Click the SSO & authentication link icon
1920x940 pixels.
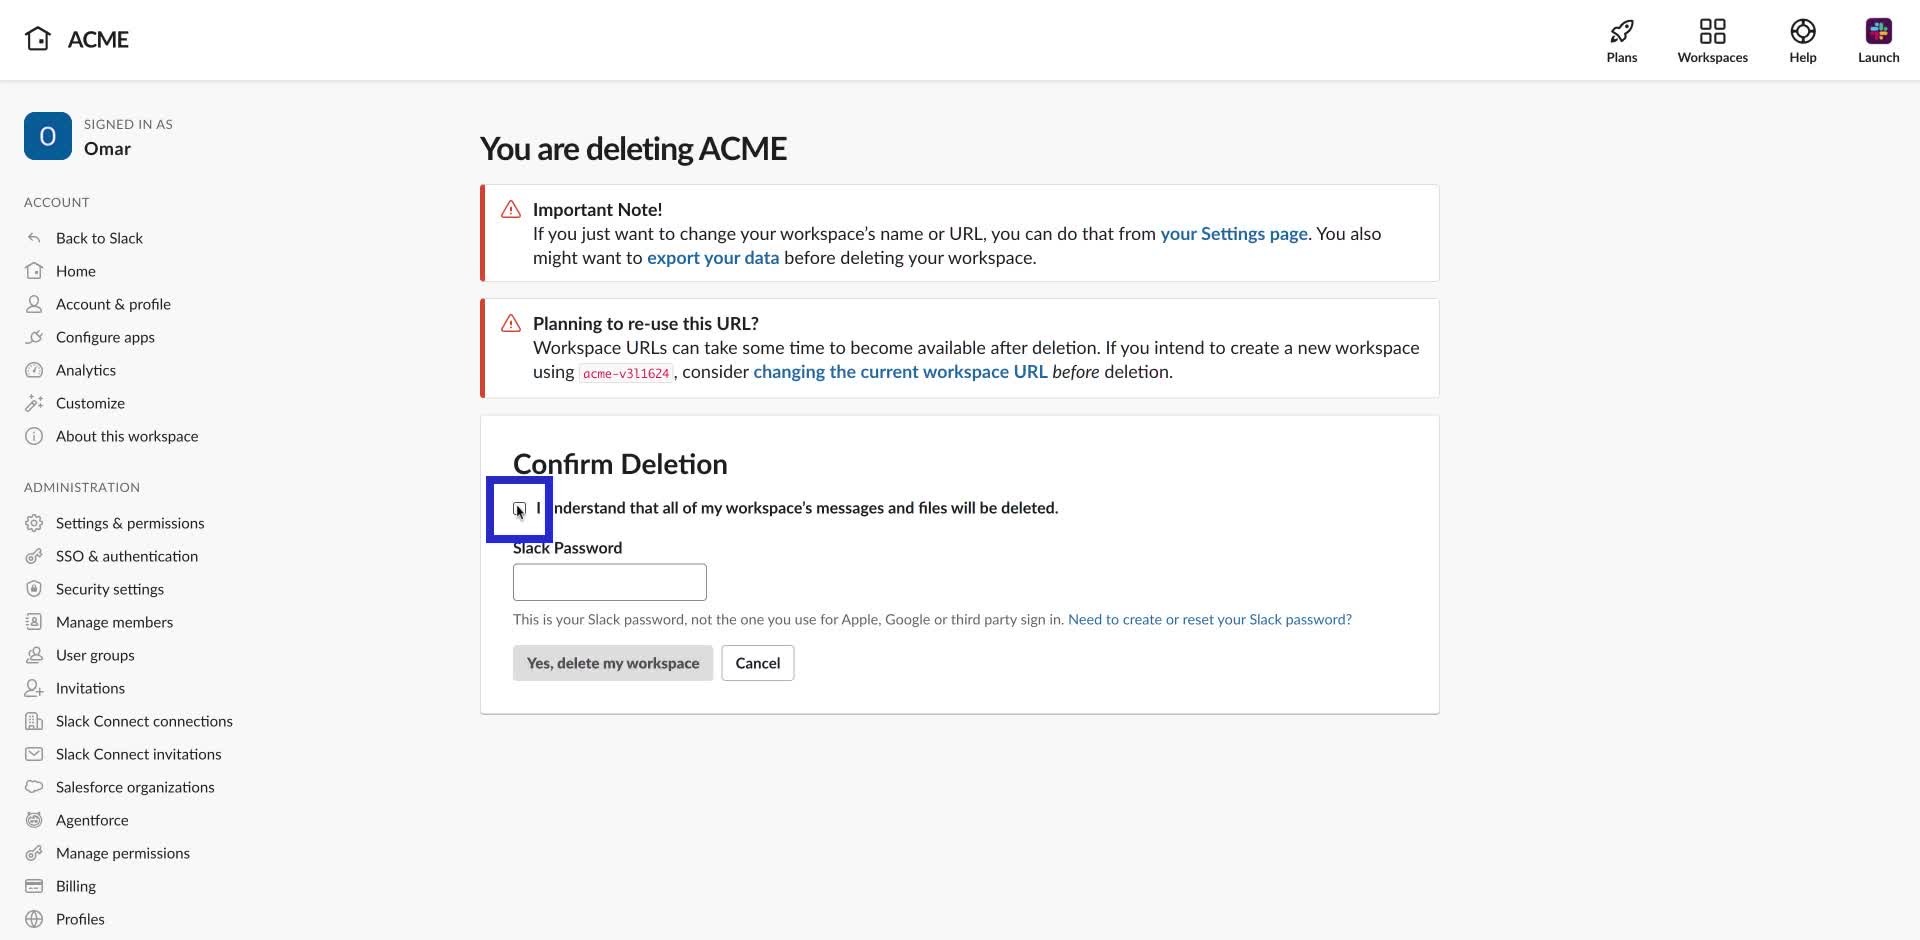click(x=33, y=556)
